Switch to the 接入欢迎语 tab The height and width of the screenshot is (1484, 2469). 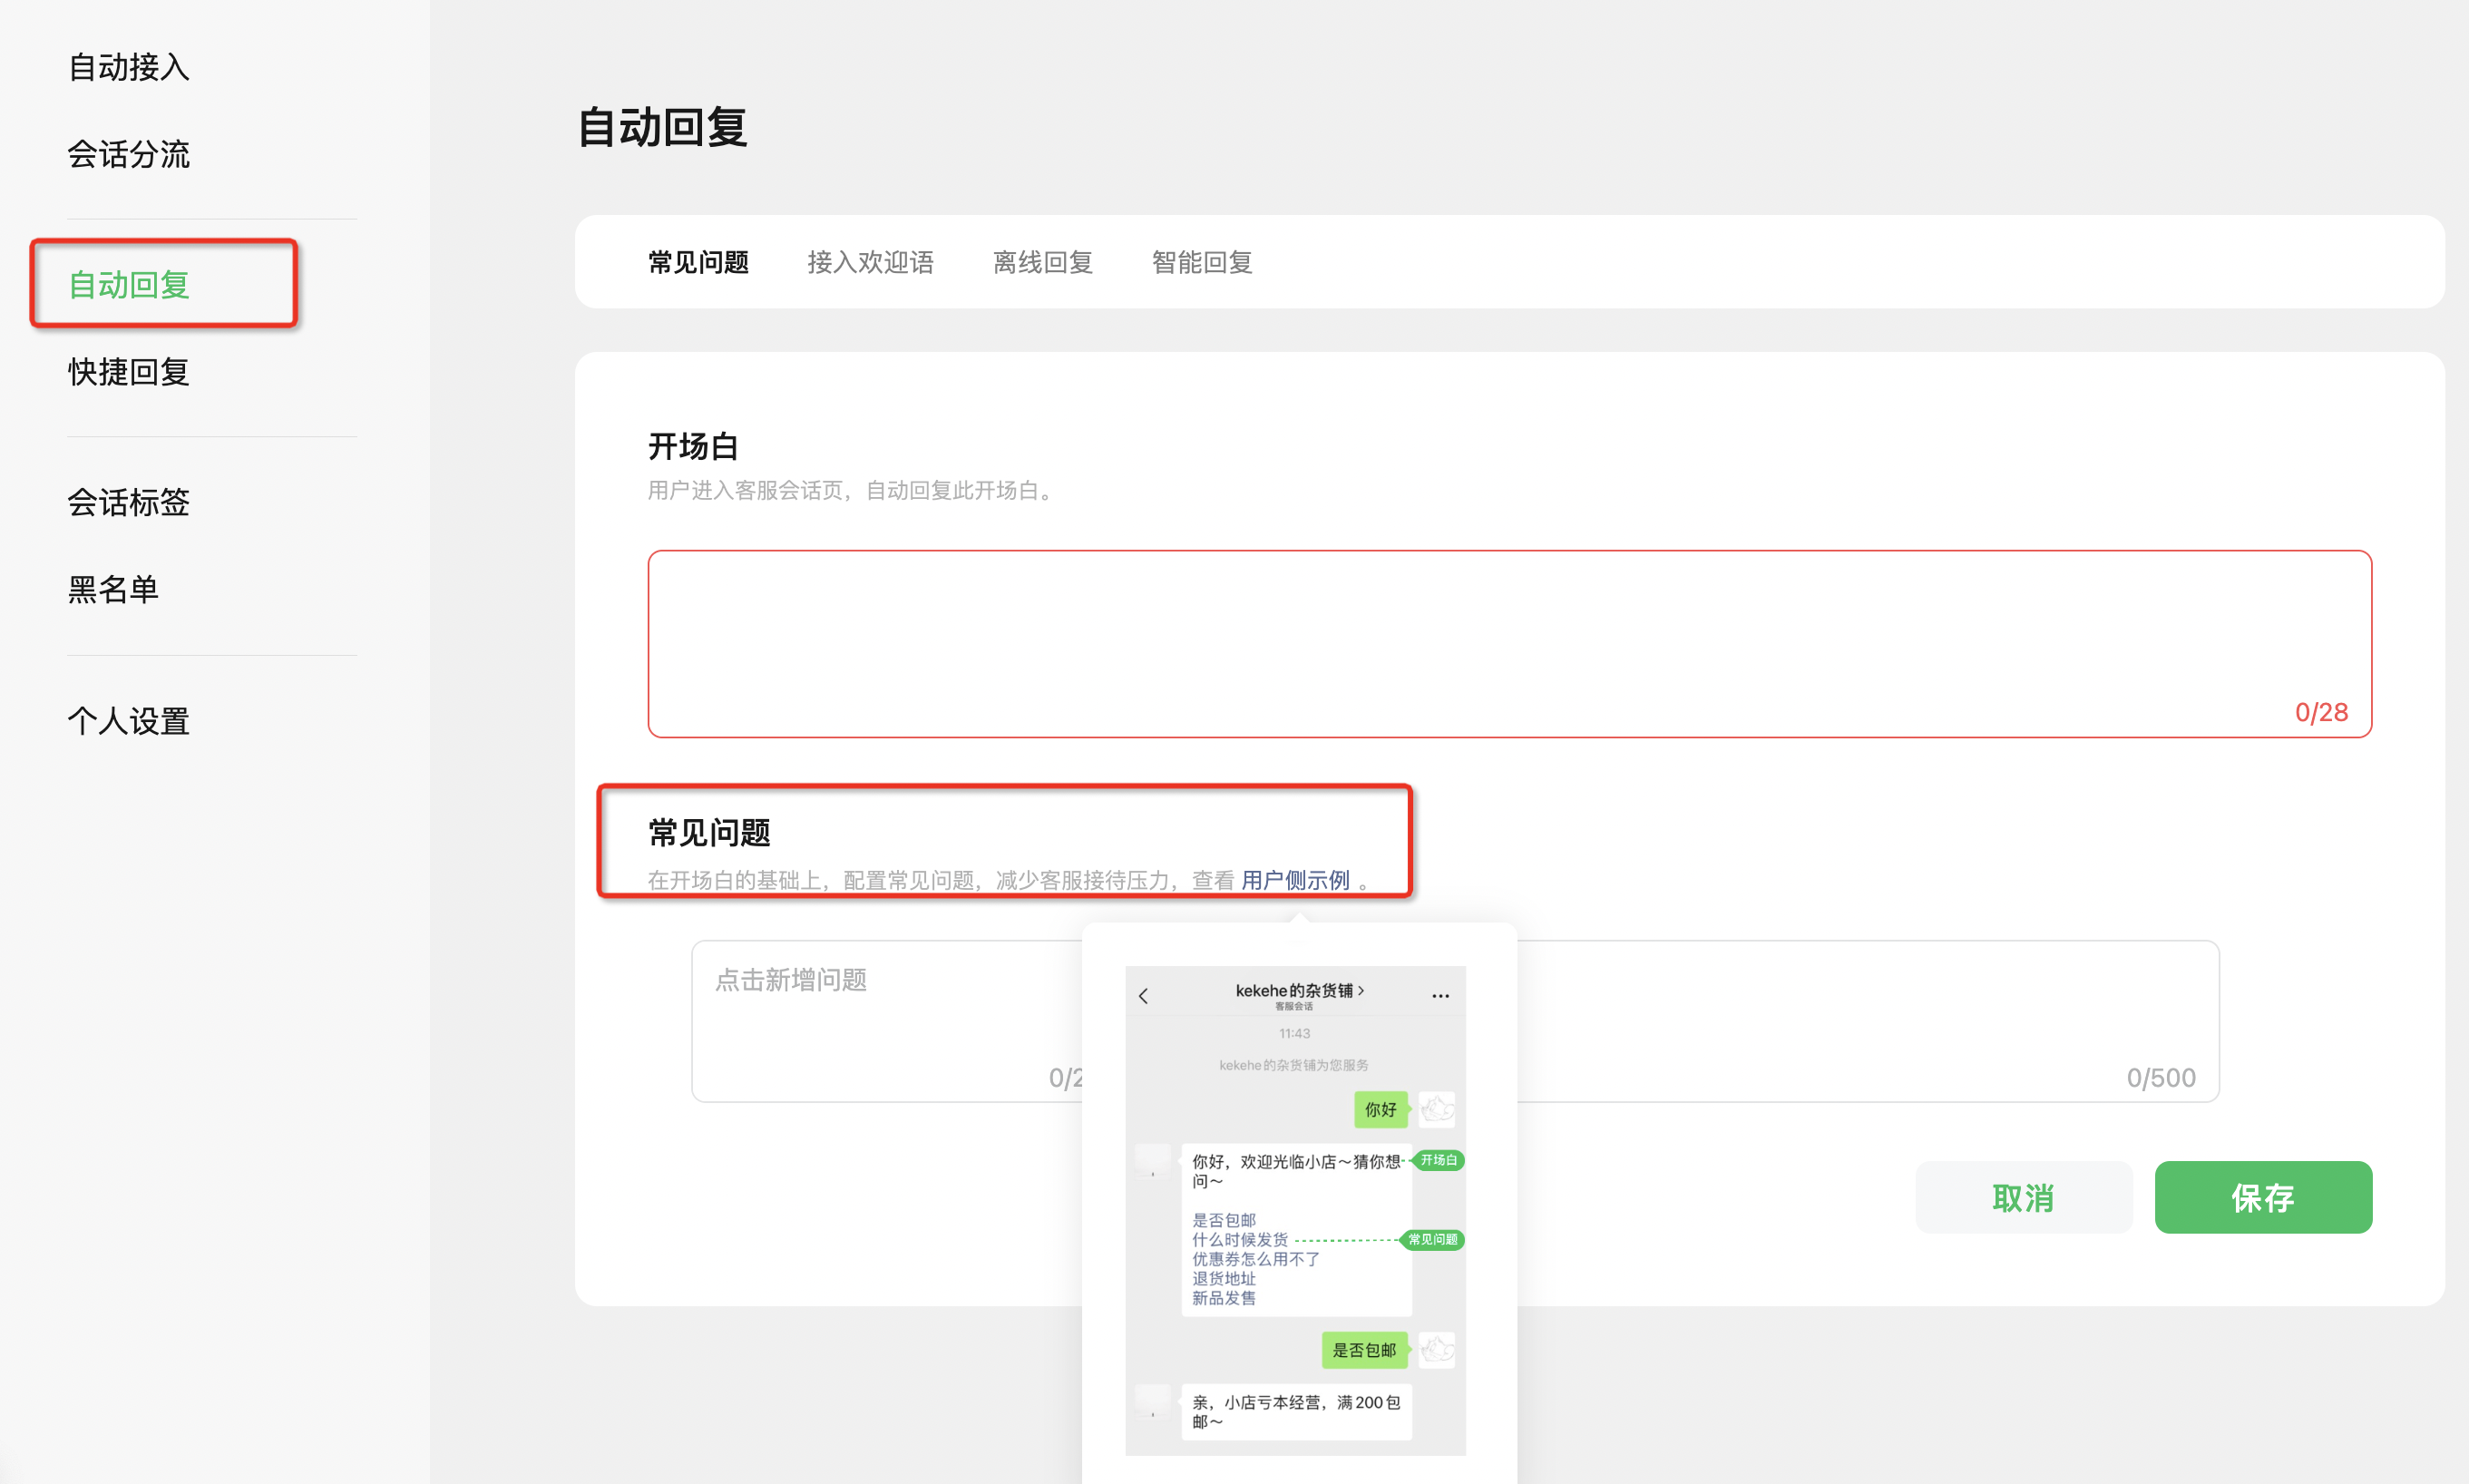click(870, 262)
